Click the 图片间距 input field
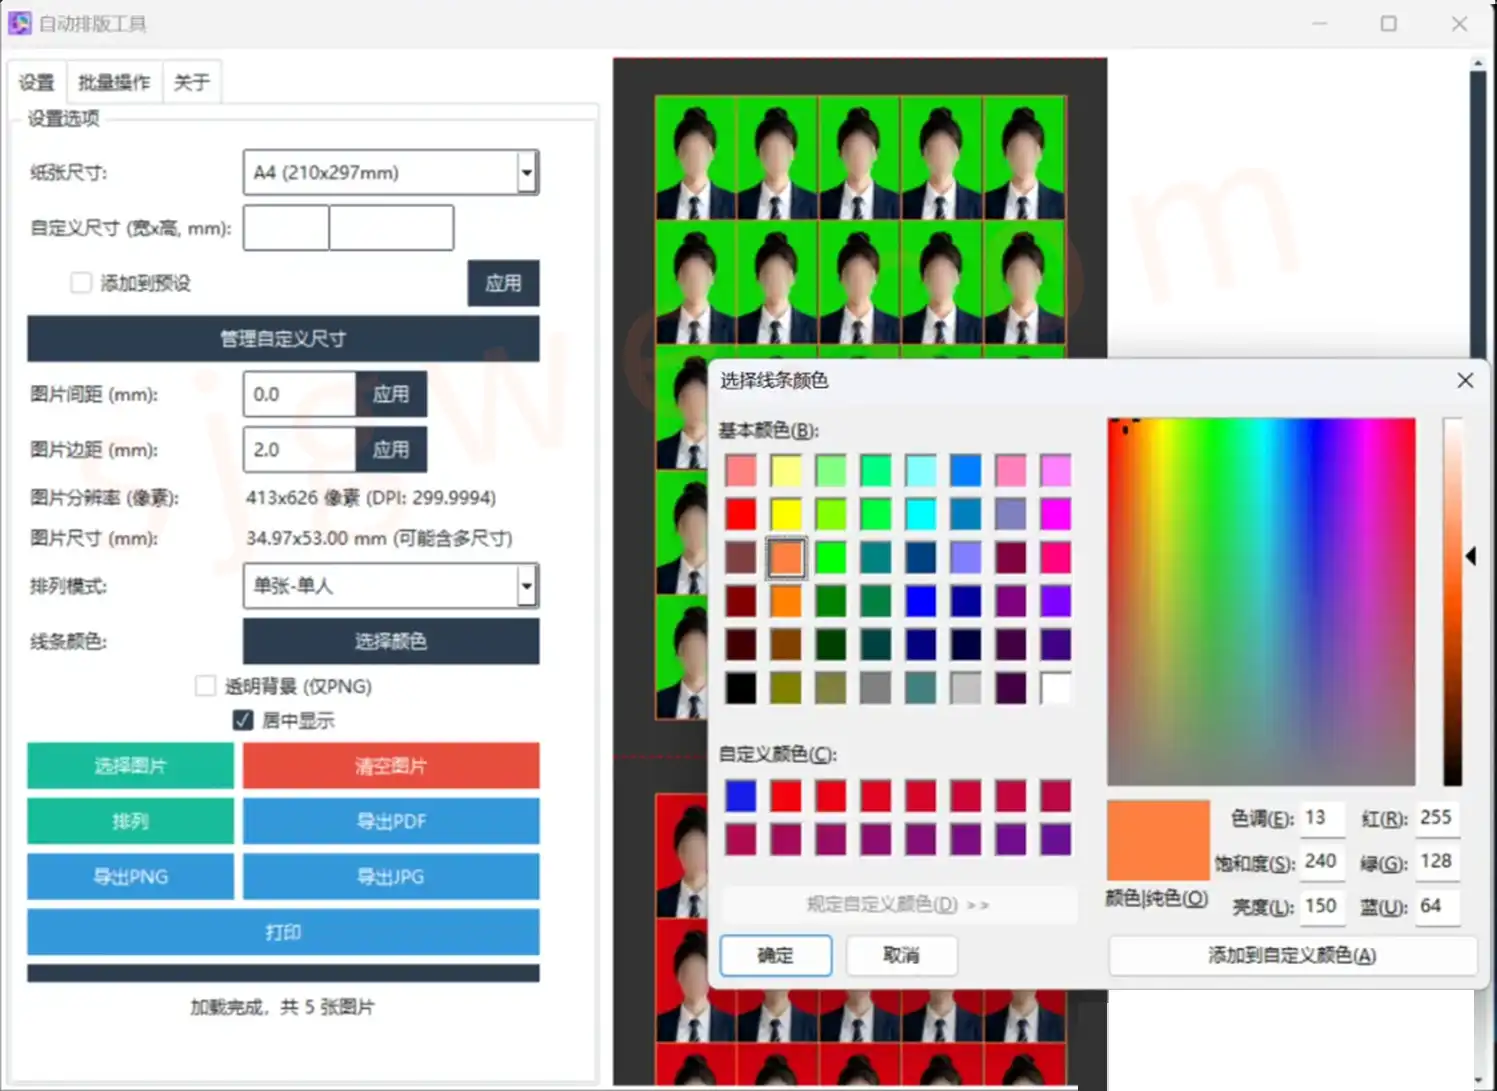The height and width of the screenshot is (1091, 1497). click(x=299, y=394)
